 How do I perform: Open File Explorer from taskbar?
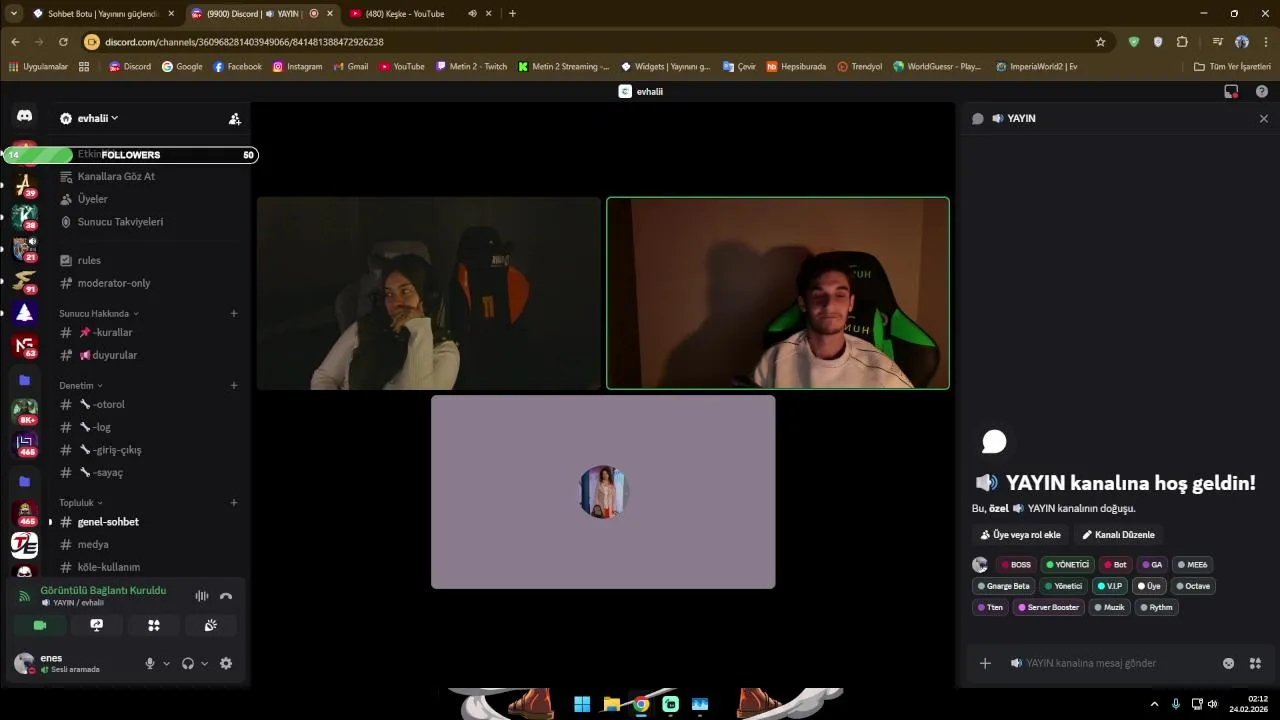pyautogui.click(x=611, y=704)
